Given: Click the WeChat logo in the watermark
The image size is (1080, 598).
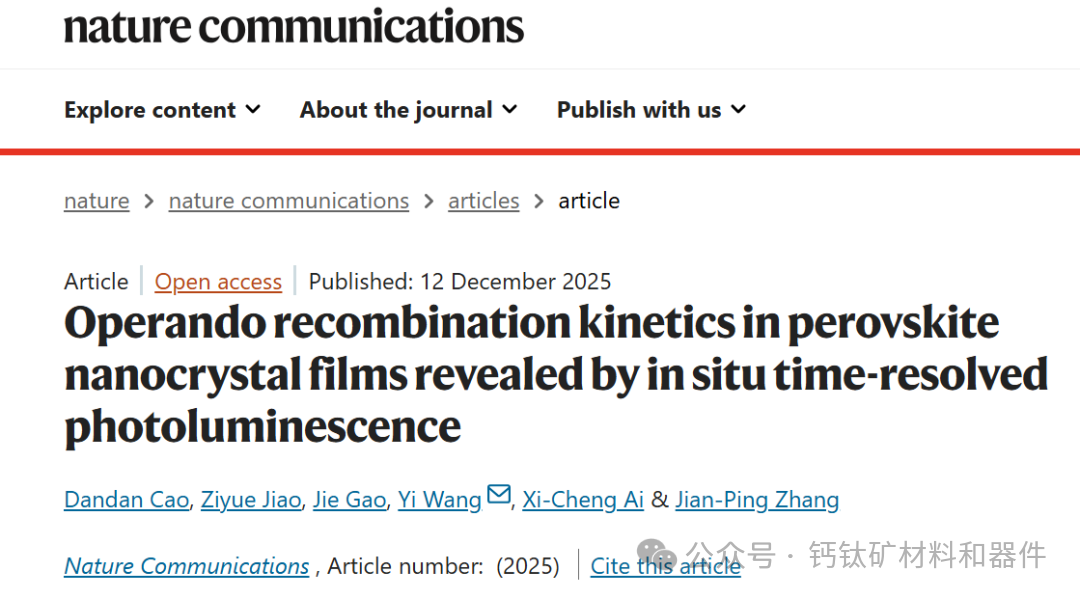Looking at the screenshot, I should coord(658,554).
